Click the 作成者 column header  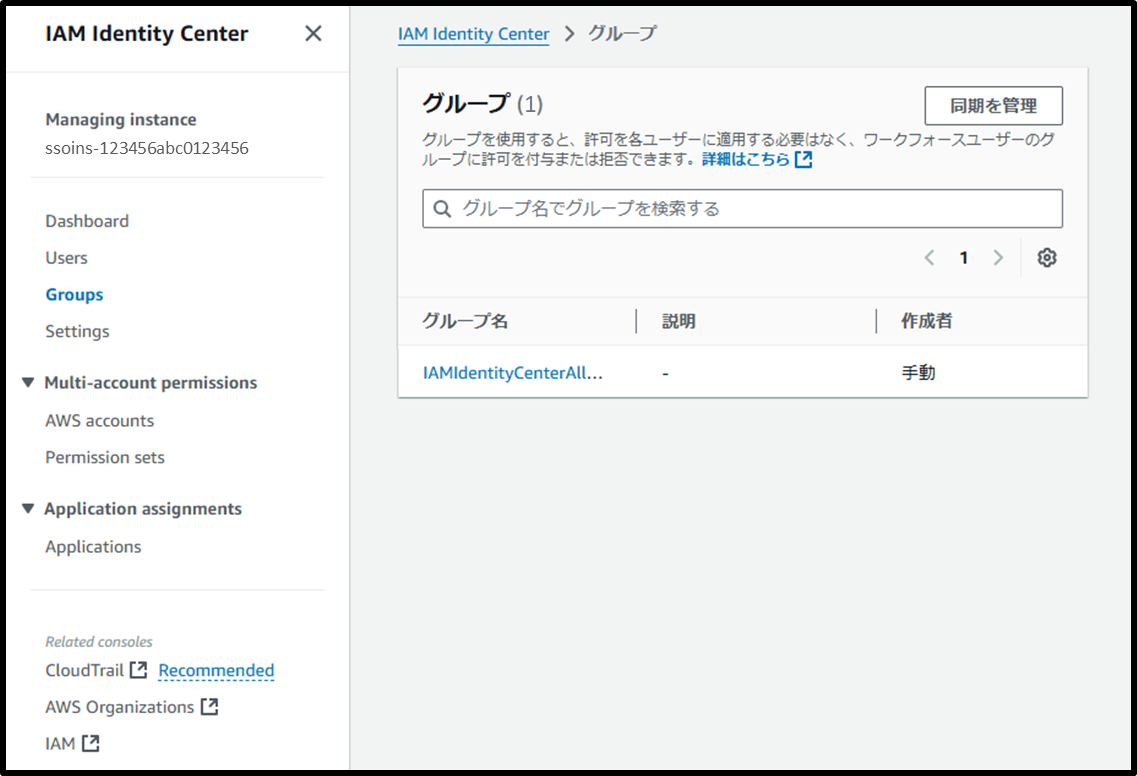pyautogui.click(x=927, y=321)
